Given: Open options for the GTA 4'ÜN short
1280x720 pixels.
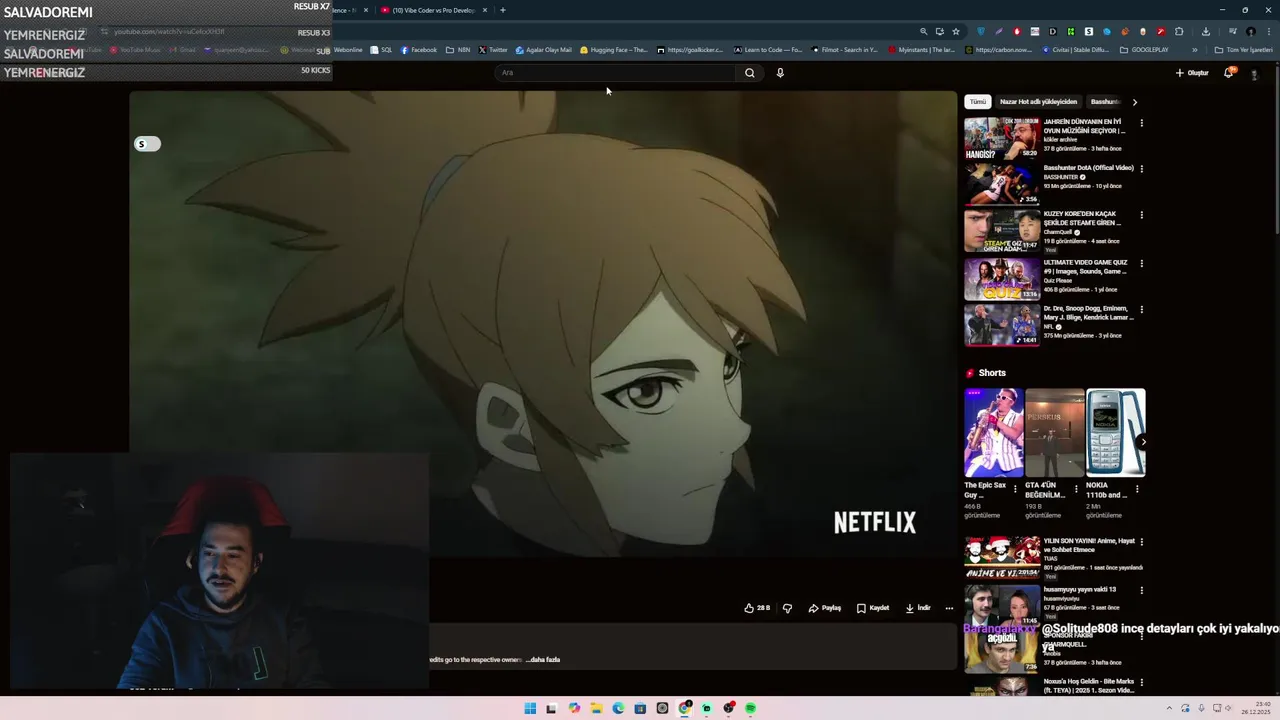Looking at the screenshot, I should click(x=1076, y=490).
